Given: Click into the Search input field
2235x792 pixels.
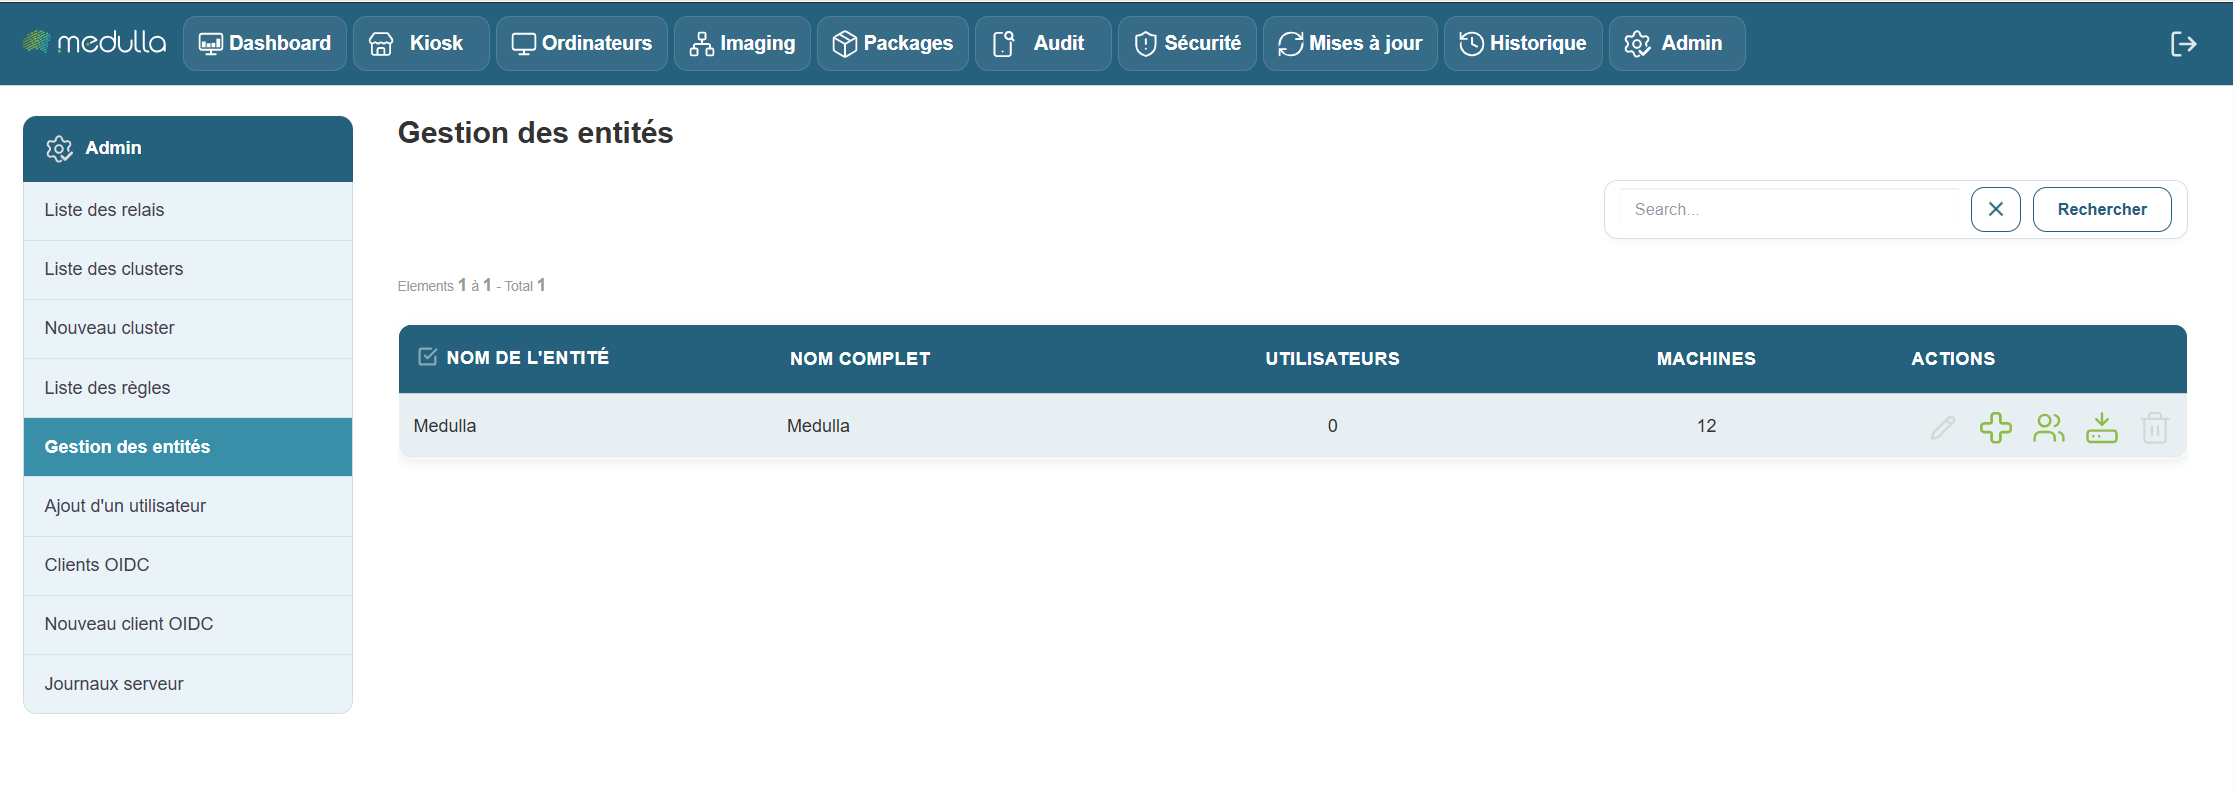Looking at the screenshot, I should tap(1790, 209).
